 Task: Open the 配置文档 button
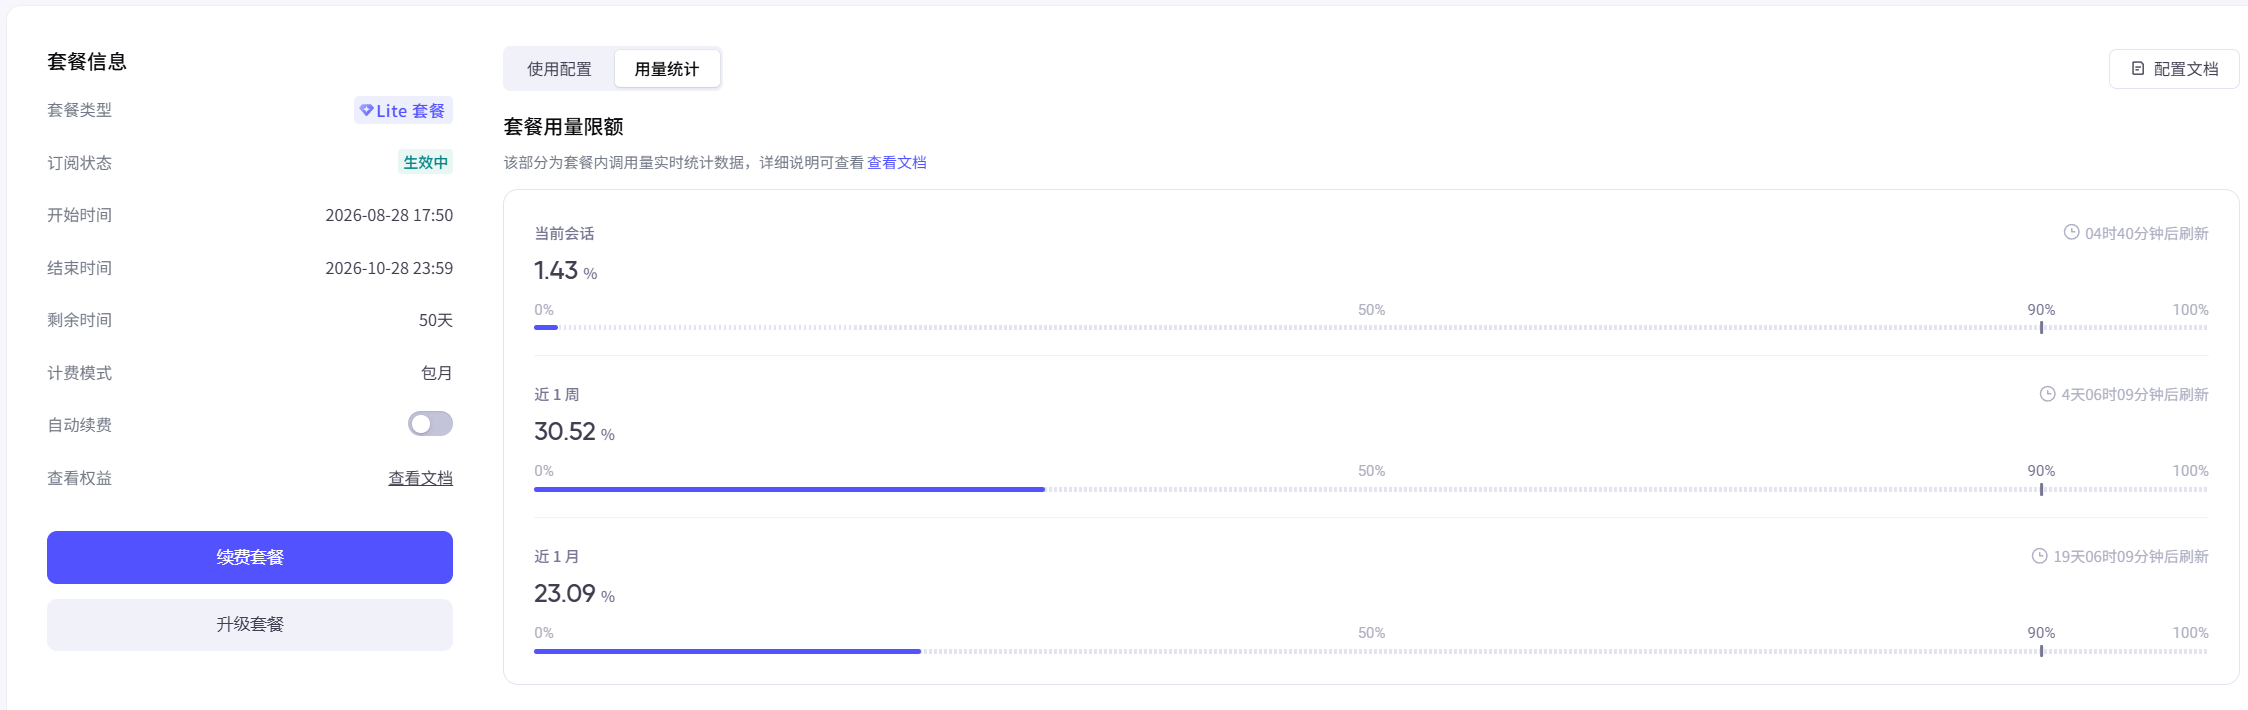pos(2174,69)
